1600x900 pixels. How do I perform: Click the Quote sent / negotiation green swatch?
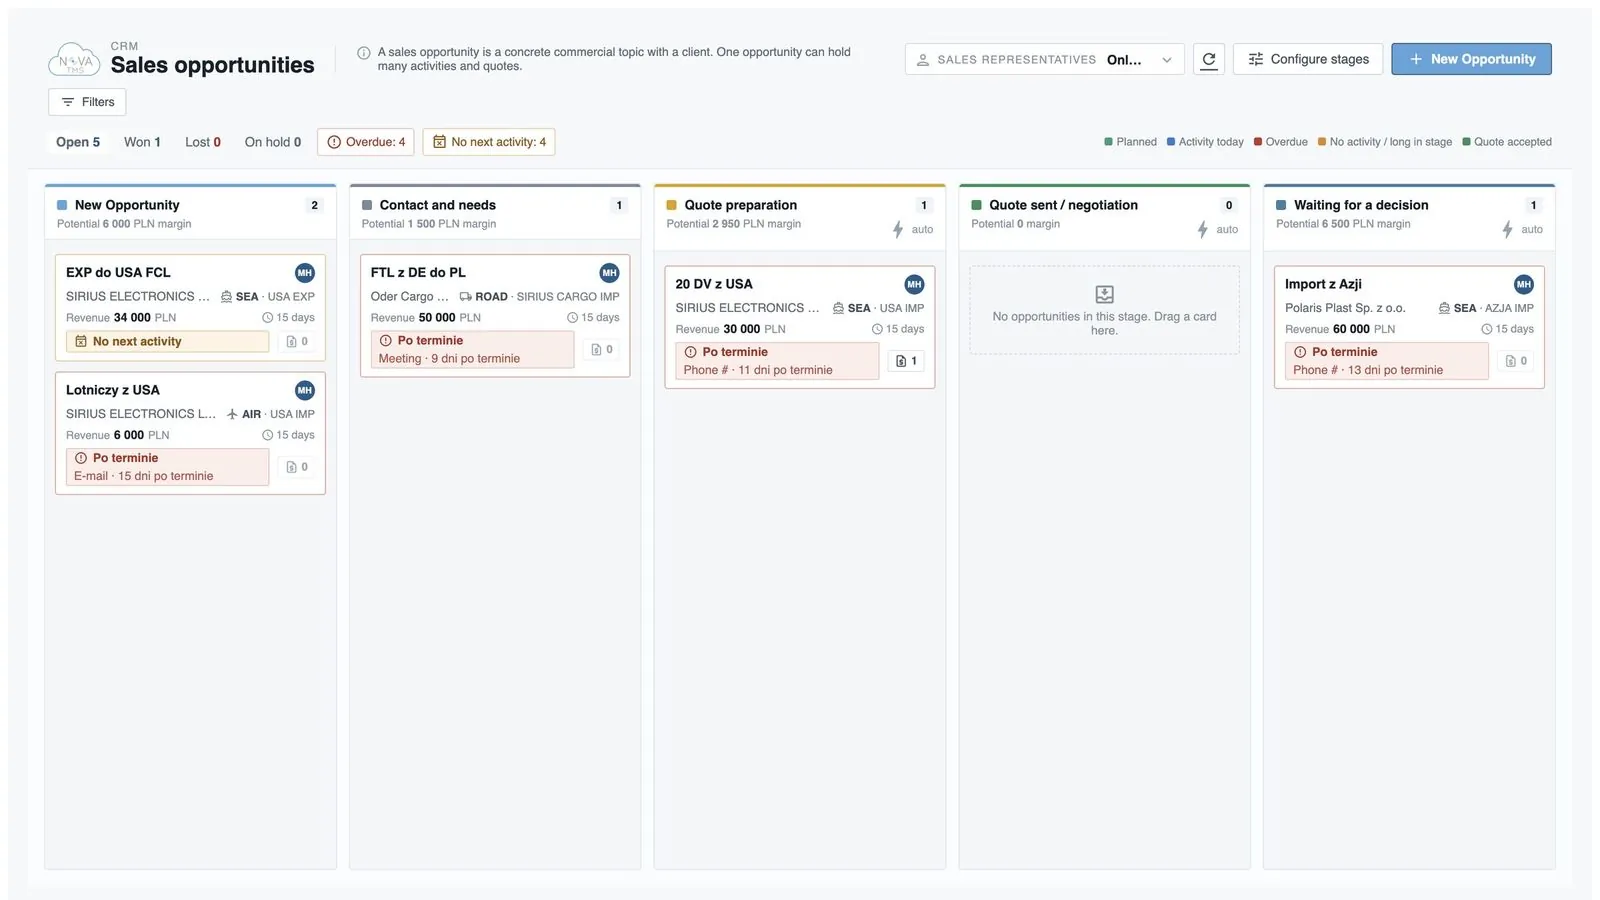point(976,205)
